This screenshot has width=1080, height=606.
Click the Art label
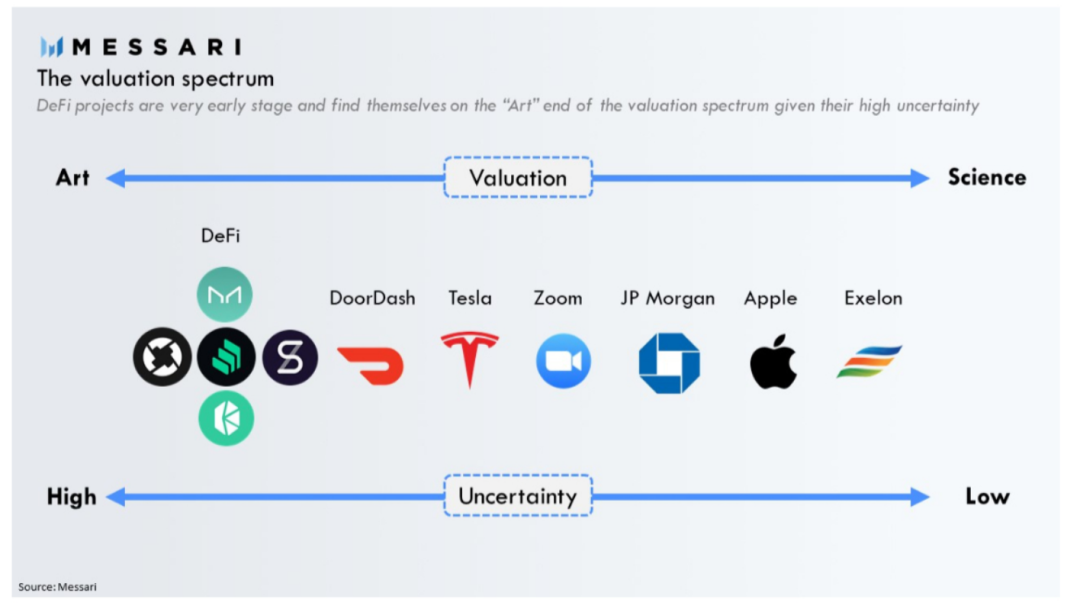point(72,178)
